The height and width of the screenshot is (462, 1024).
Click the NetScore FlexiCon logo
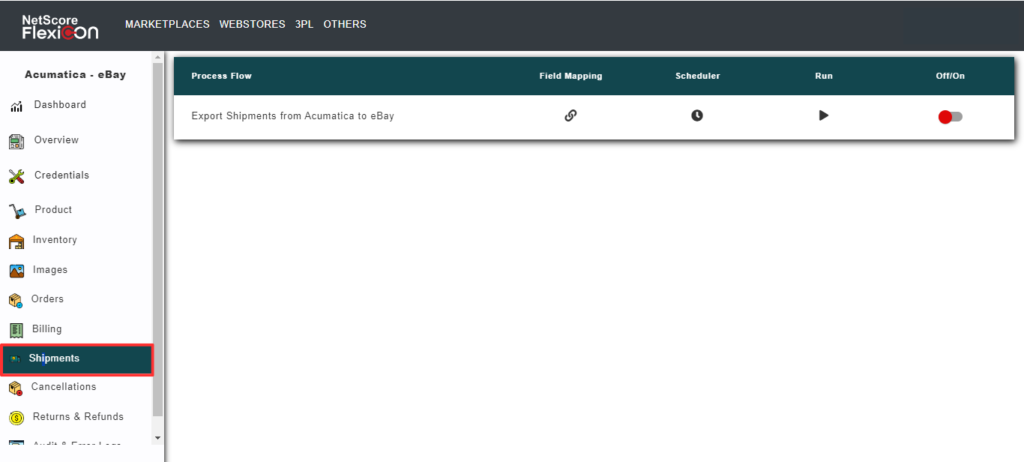click(60, 26)
